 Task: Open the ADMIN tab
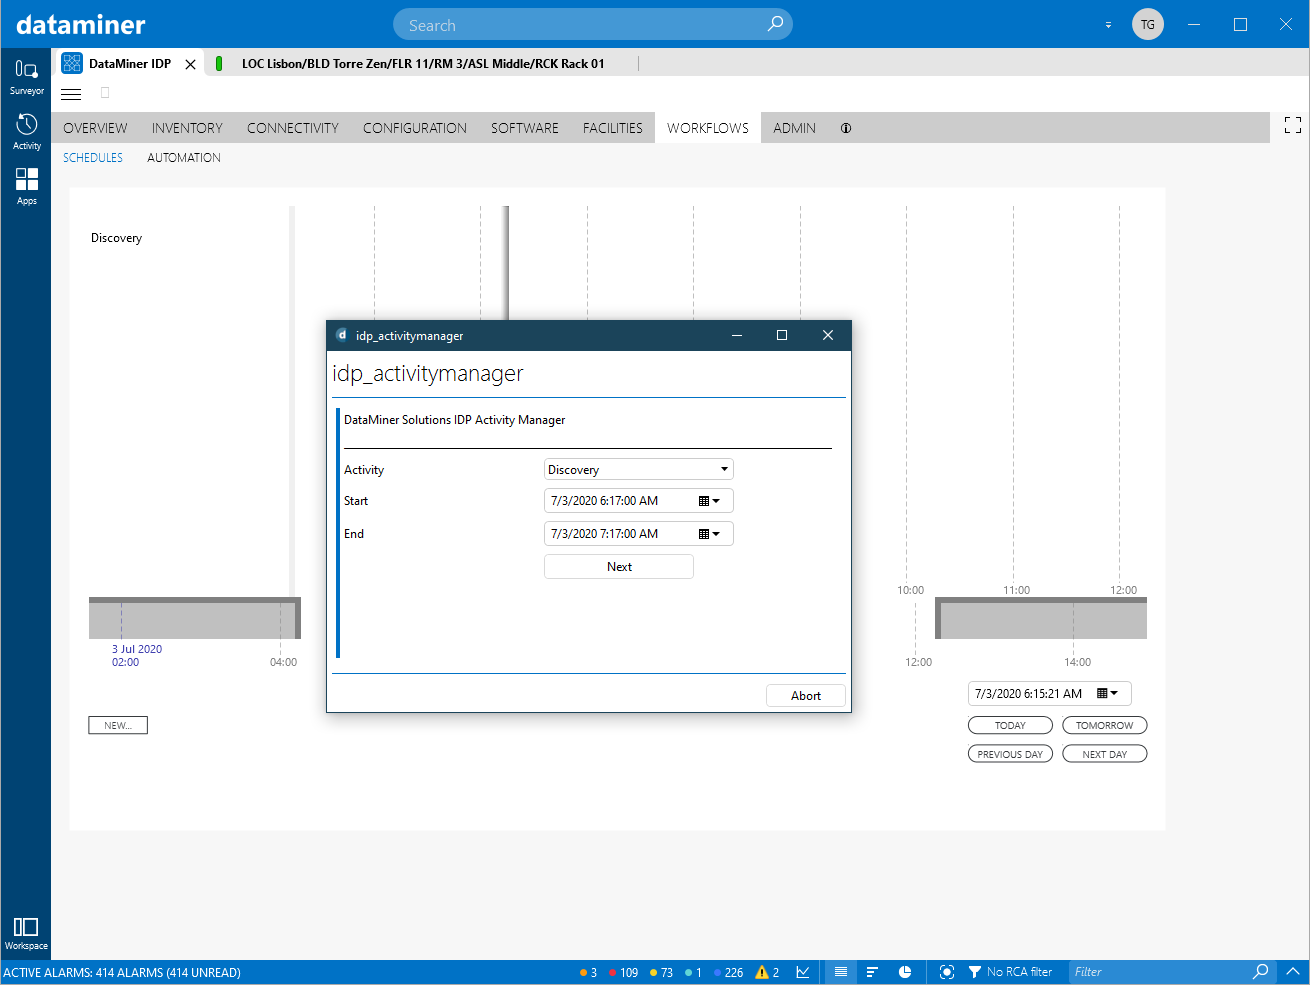pos(794,128)
